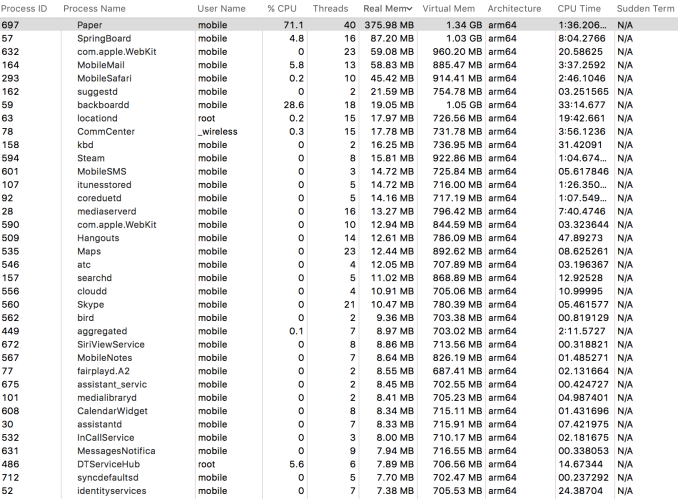Screen dimensions: 678x499
Task: Sort by the User Name column header
Action: (221, 9)
